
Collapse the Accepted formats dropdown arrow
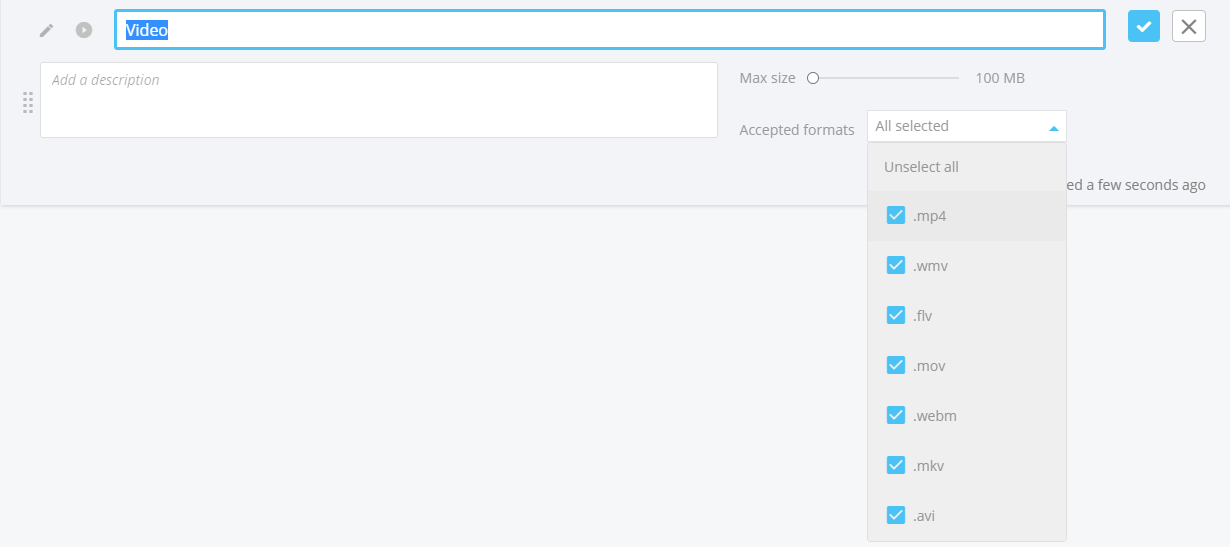[x=1053, y=128]
